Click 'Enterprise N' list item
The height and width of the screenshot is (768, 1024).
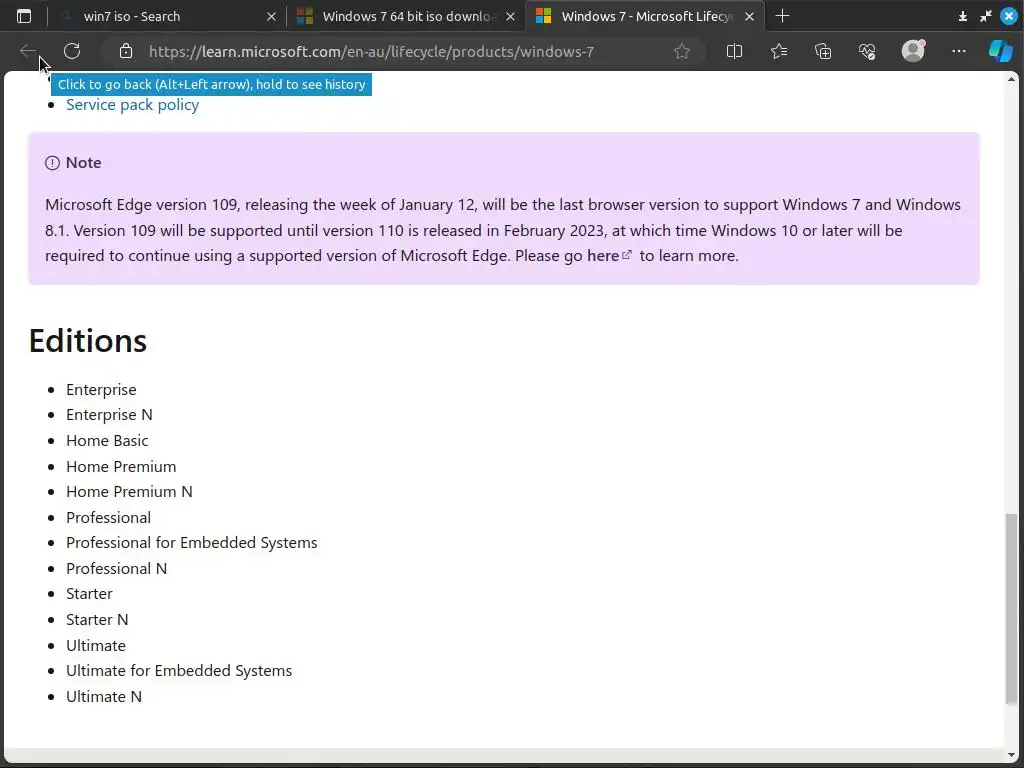[x=109, y=415]
